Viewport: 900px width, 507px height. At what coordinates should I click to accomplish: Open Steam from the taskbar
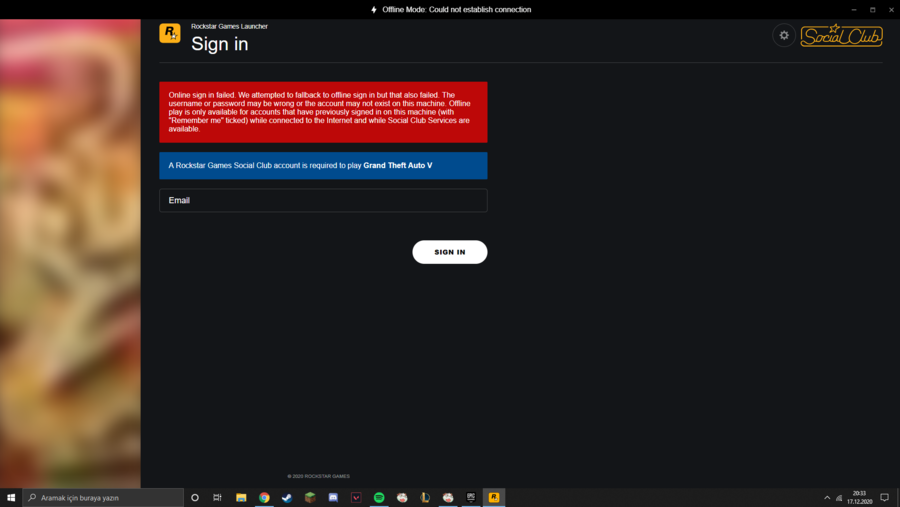click(287, 497)
